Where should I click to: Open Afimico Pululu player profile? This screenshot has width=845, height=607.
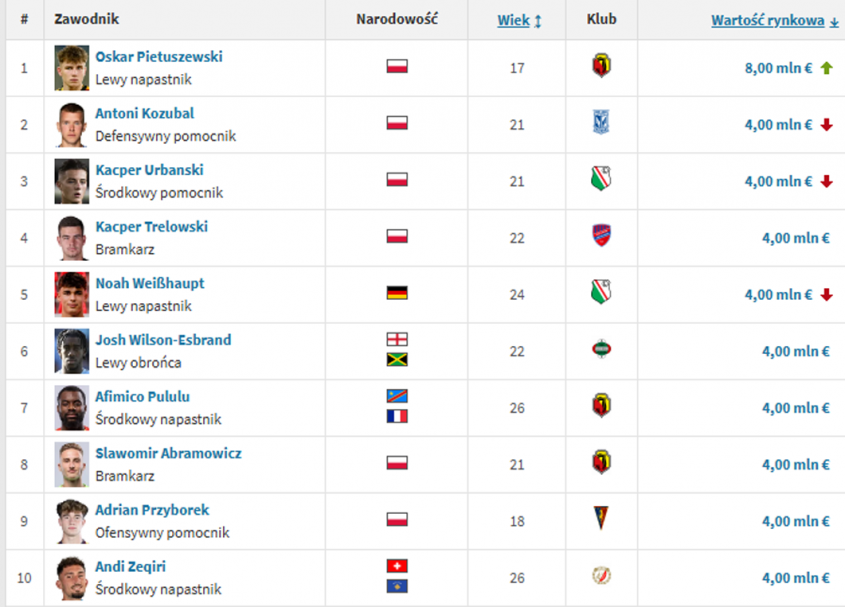click(142, 397)
